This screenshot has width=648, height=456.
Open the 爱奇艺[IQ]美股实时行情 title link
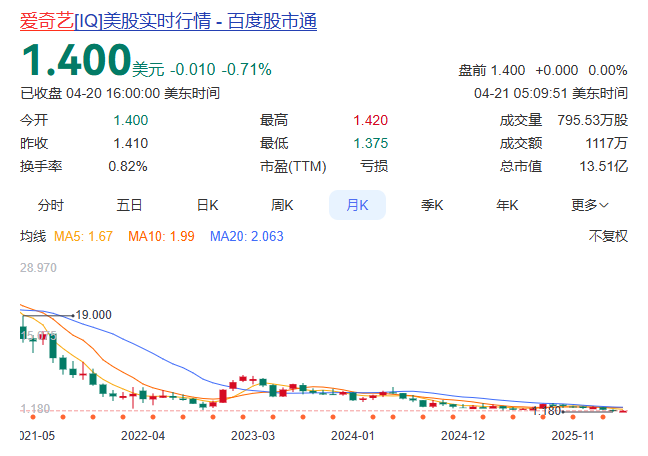[x=168, y=21]
